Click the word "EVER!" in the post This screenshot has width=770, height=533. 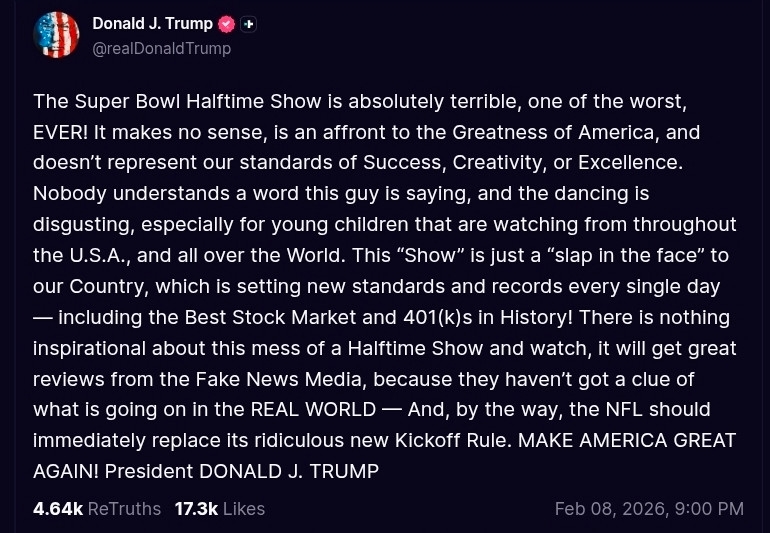(60, 132)
